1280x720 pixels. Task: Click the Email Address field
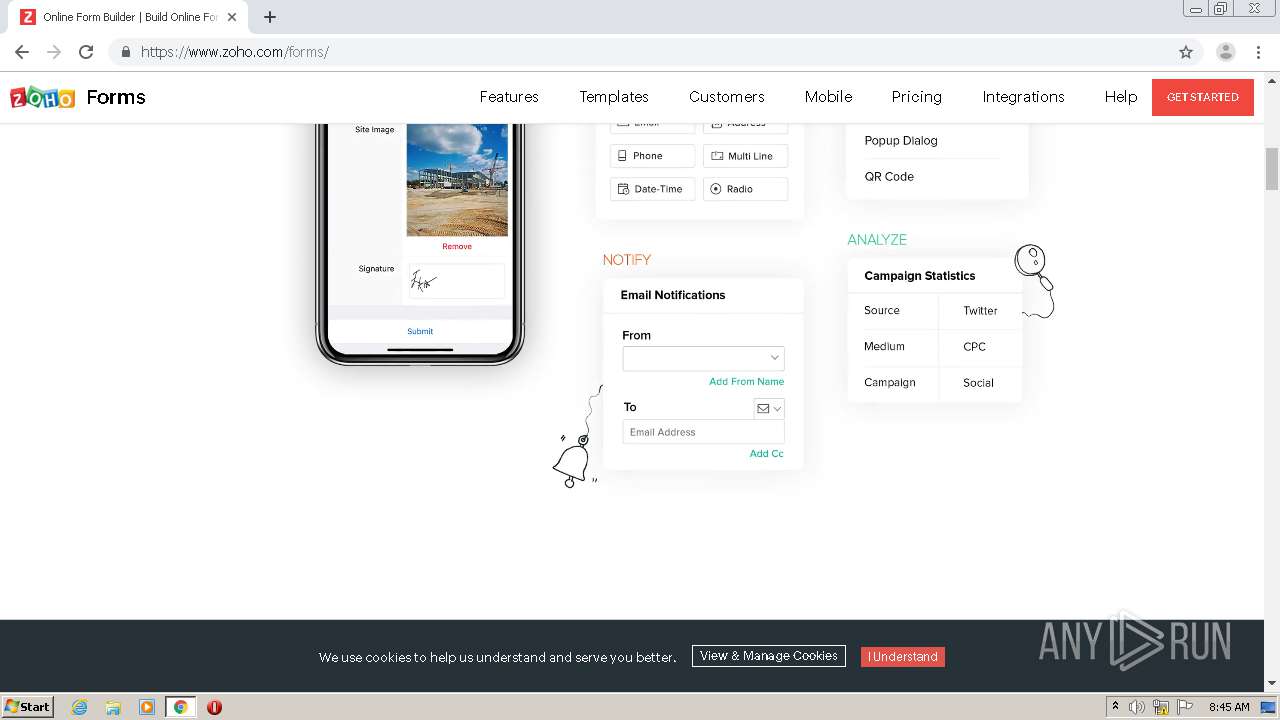[x=703, y=432]
